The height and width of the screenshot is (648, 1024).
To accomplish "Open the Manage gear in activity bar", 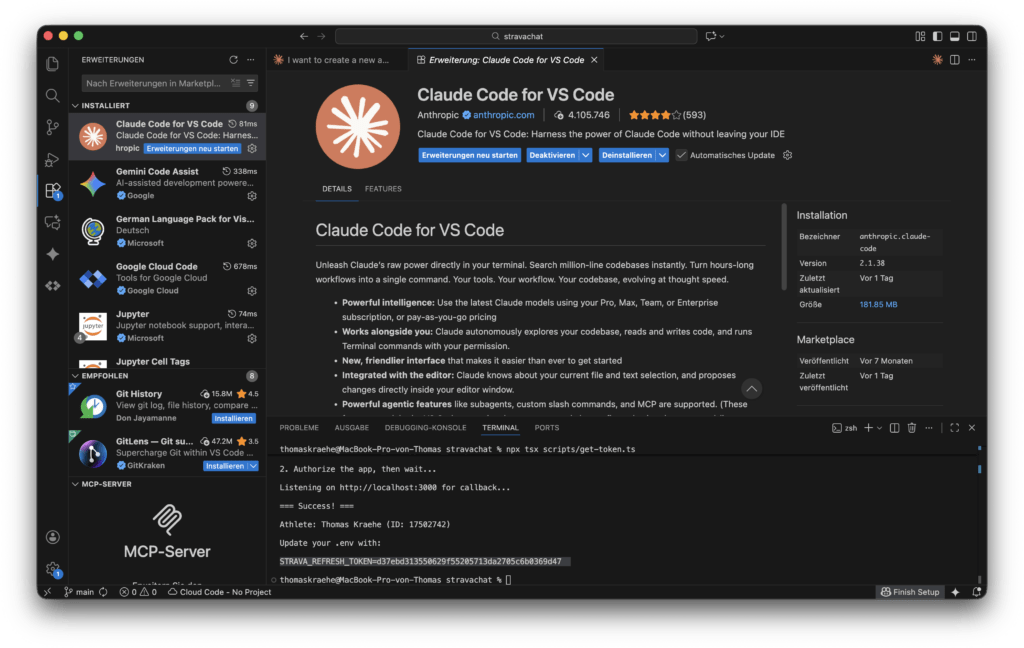I will pyautogui.click(x=53, y=569).
